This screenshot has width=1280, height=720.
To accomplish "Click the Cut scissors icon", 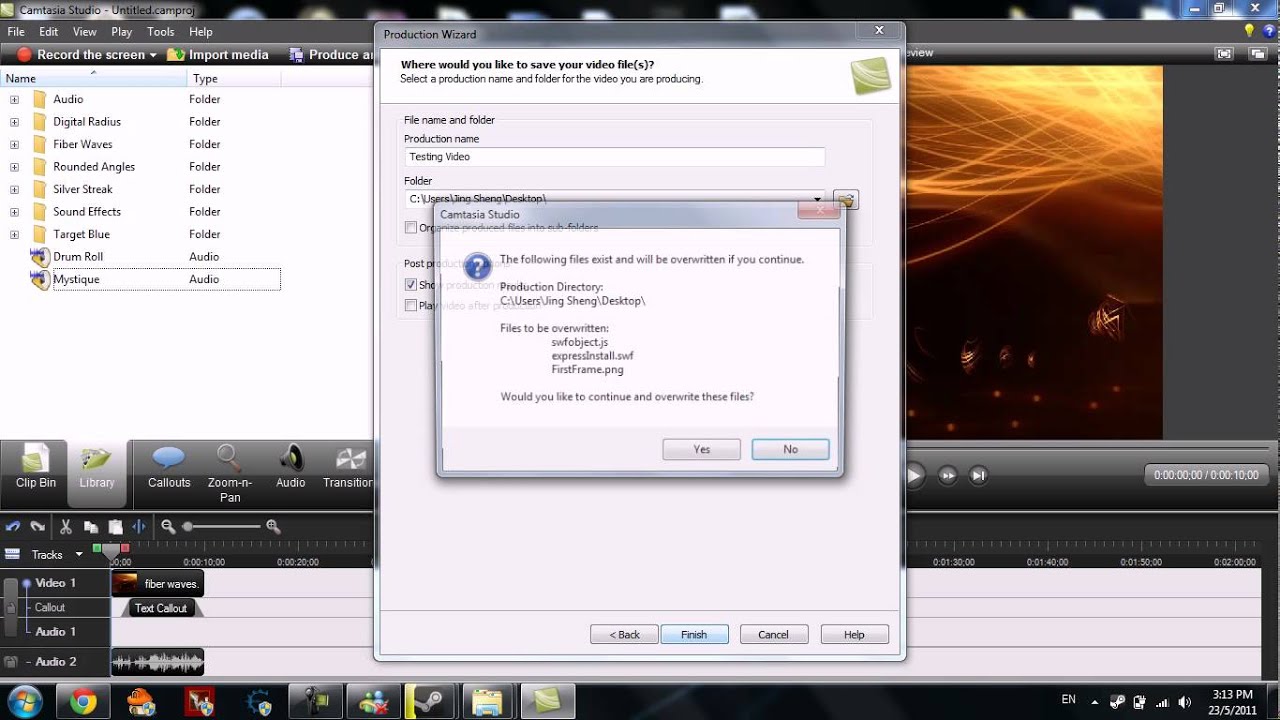I will (x=66, y=526).
